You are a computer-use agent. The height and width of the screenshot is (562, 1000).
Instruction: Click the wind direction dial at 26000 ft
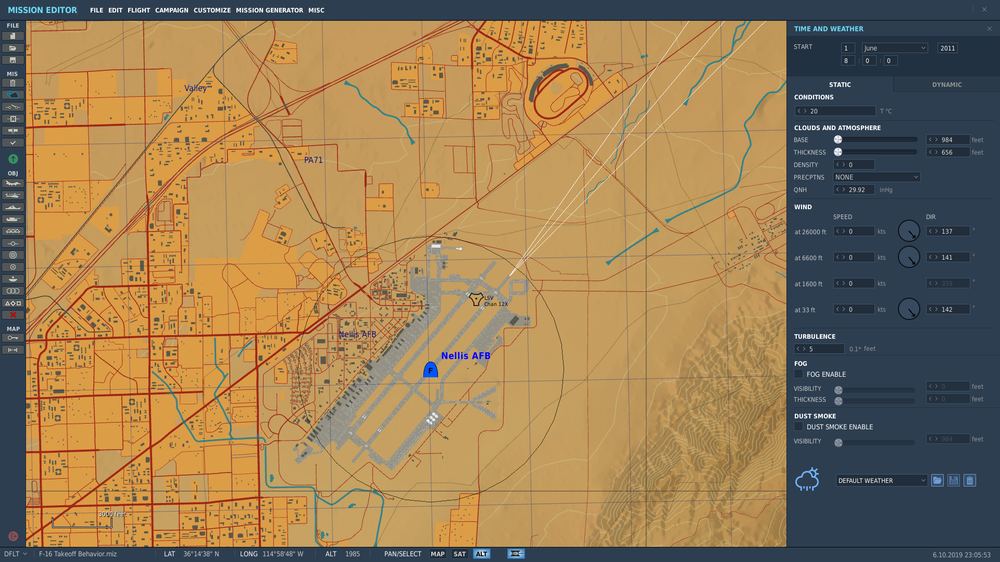908,231
